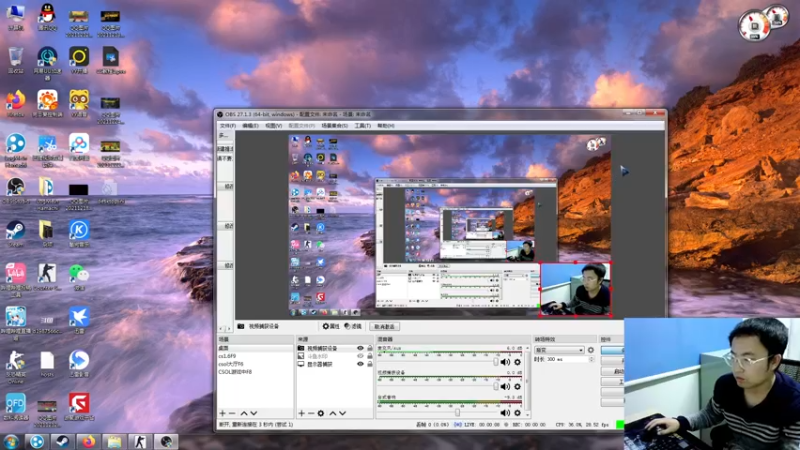This screenshot has width=800, height=450.
Task: Click Steam icon in taskbar
Action: (x=62, y=441)
